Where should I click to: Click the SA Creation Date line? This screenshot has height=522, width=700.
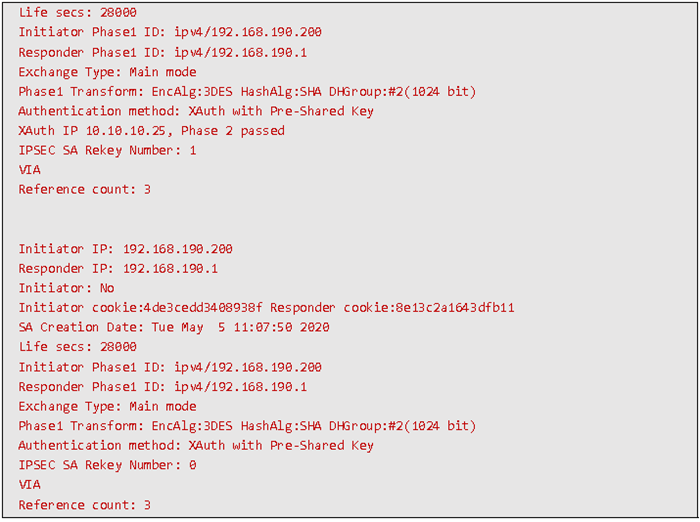(174, 327)
